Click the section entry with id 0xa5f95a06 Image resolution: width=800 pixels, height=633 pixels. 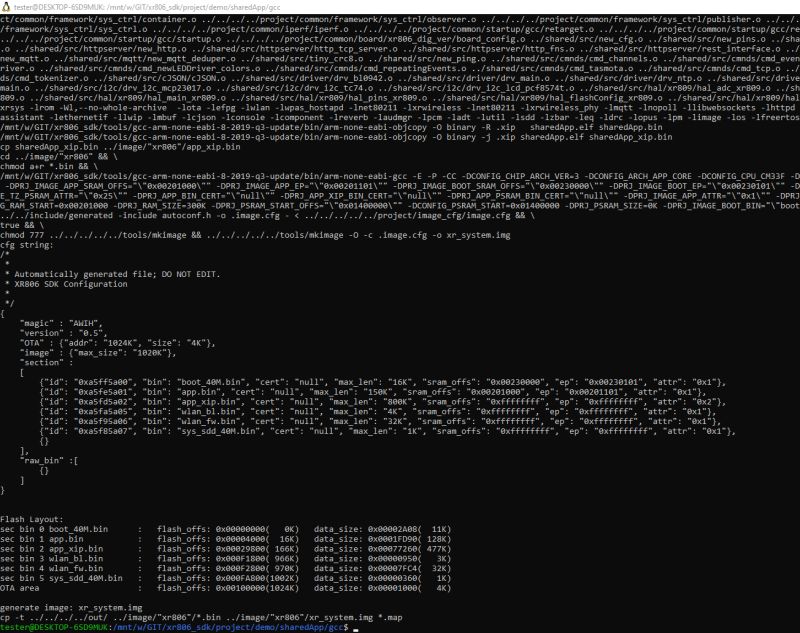click(380, 421)
